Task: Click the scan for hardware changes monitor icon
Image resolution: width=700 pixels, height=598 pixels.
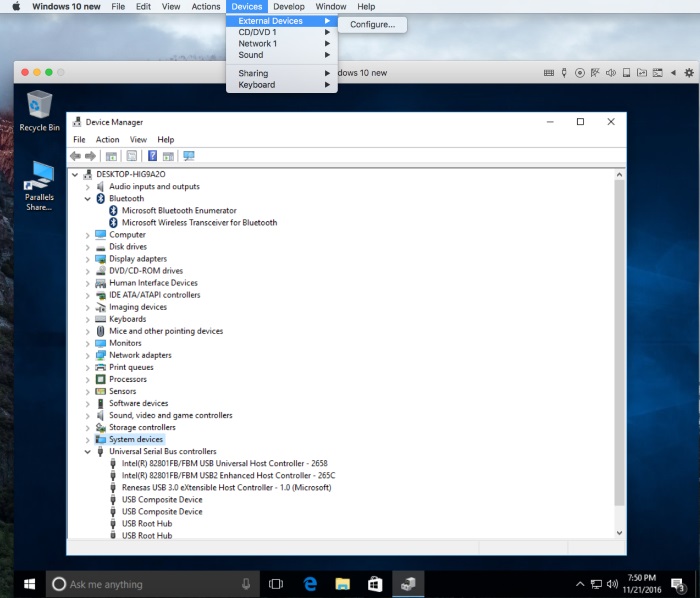Action: (189, 156)
